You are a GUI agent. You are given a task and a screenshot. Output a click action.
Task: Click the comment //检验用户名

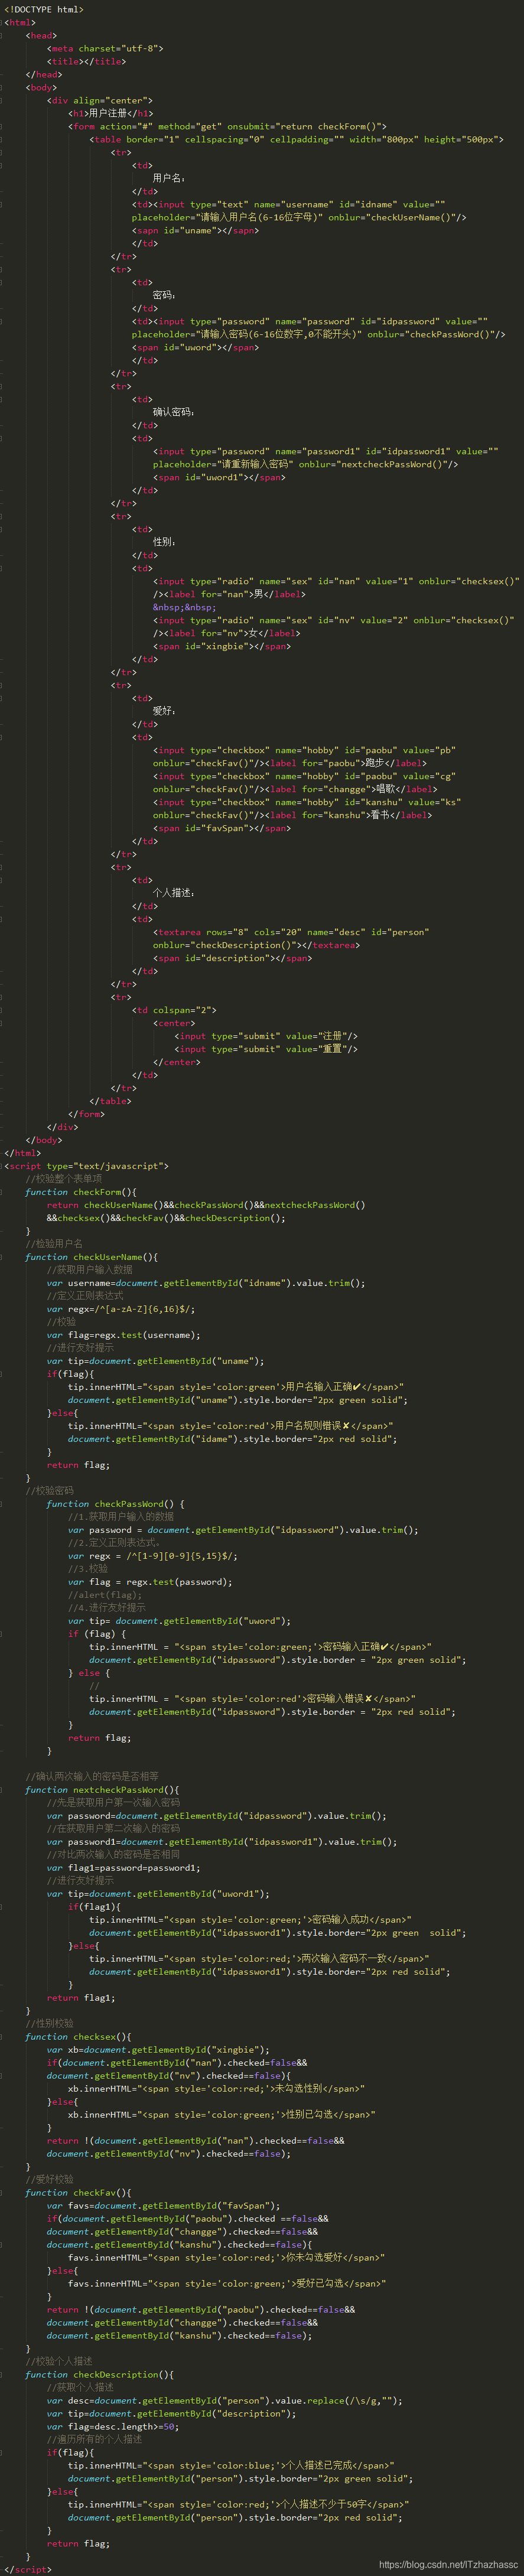pos(54,1245)
